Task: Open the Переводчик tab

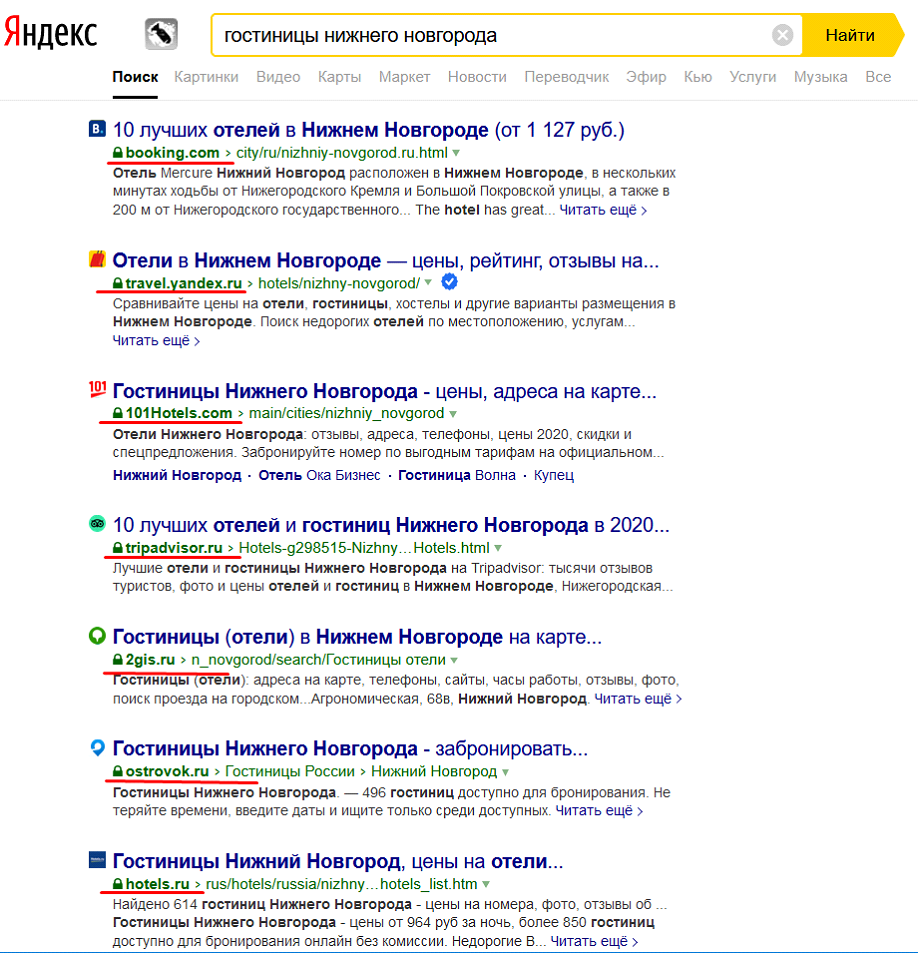Action: (567, 77)
